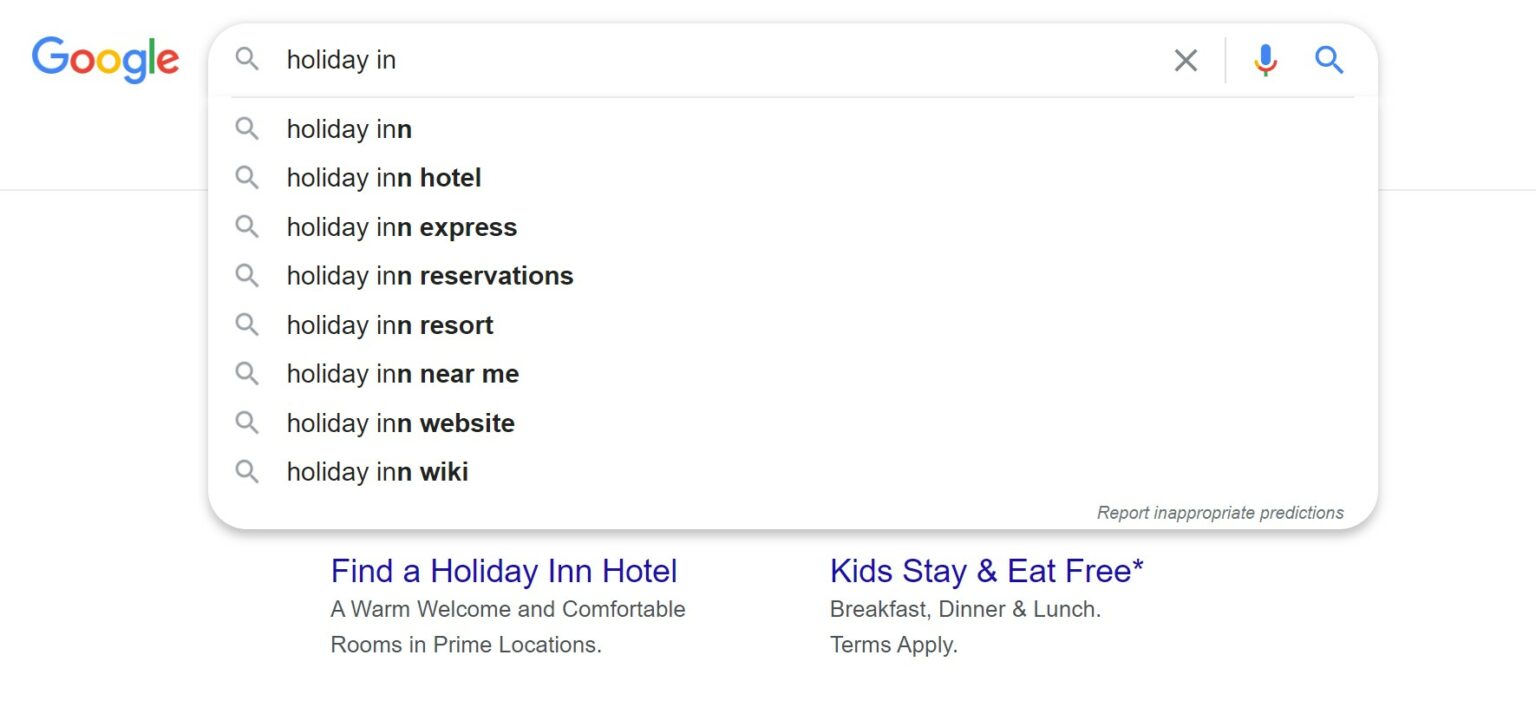Click the Google logo
Screen dimensions: 1536x701
105,60
